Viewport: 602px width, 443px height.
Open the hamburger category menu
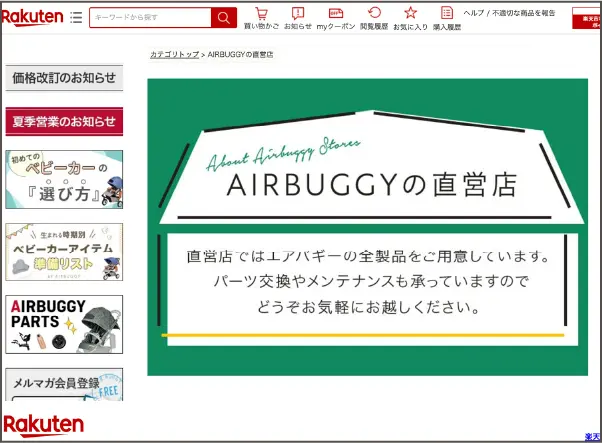[x=76, y=17]
